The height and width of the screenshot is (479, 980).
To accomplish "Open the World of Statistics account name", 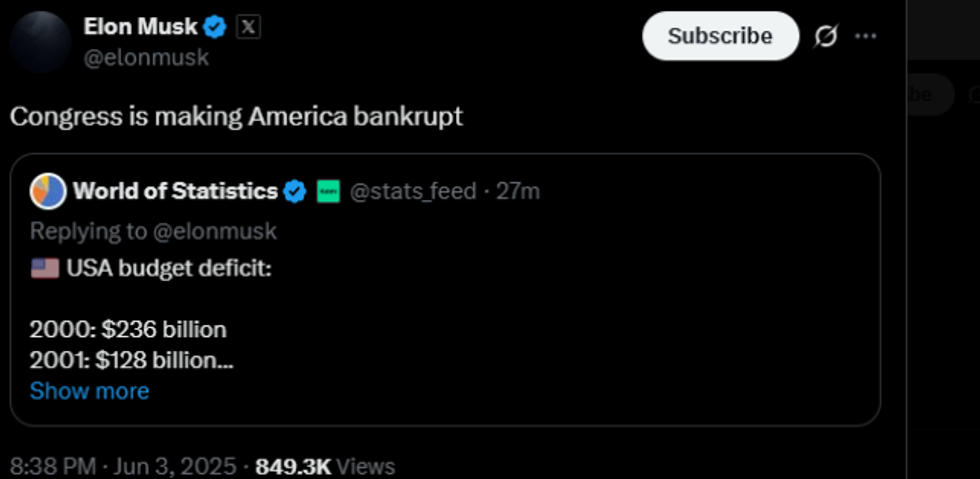I will 175,191.
